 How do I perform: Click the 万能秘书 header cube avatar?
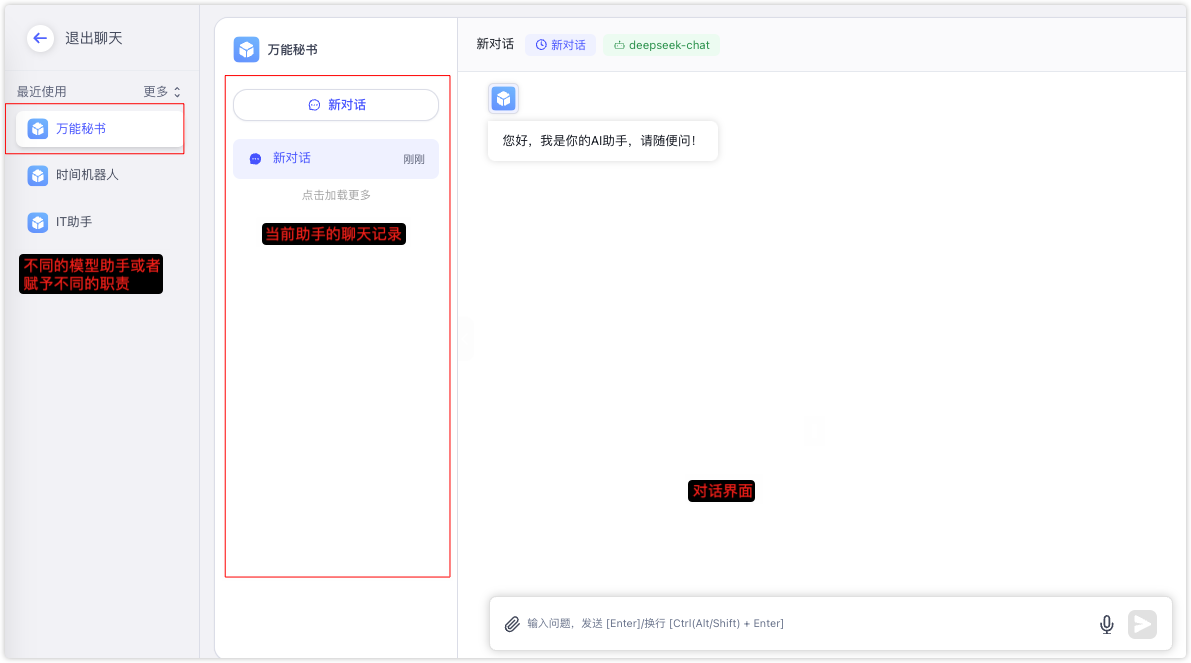(246, 49)
